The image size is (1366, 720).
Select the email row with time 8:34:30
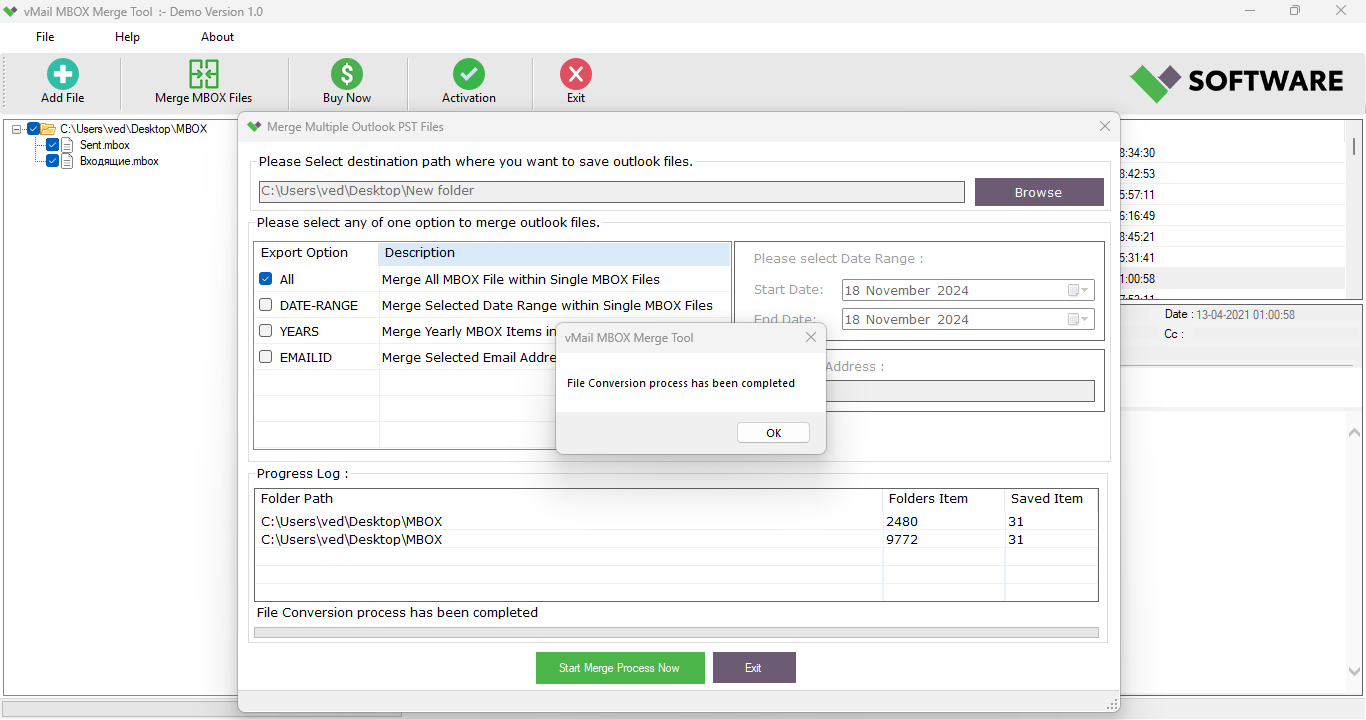click(x=1232, y=153)
